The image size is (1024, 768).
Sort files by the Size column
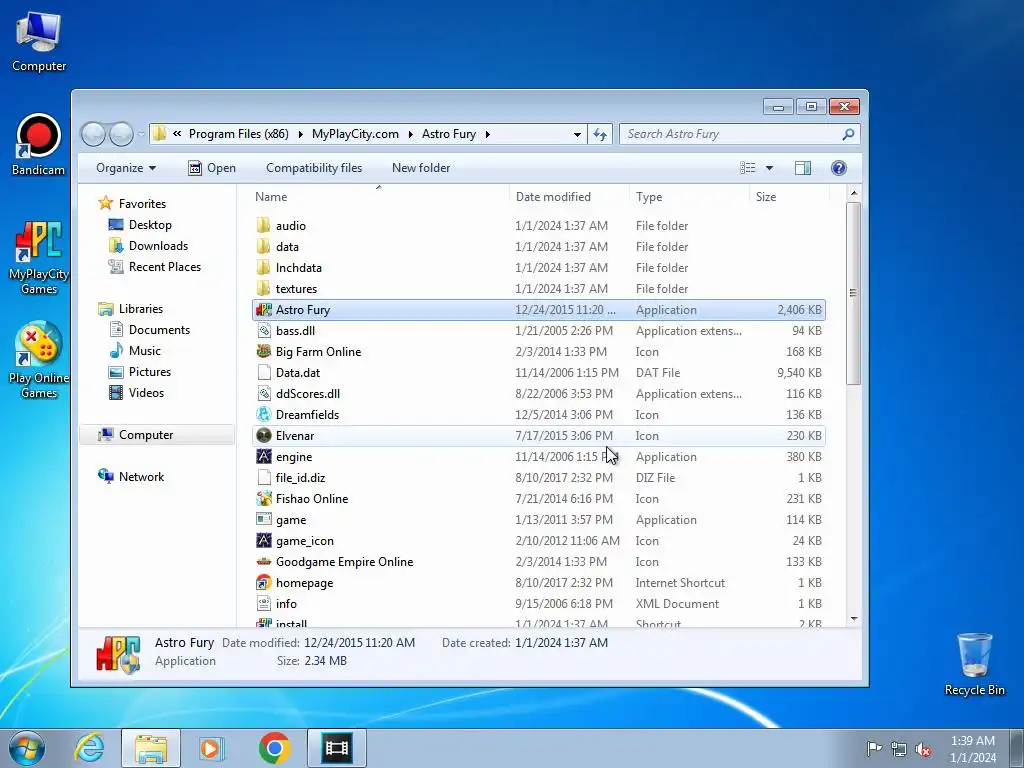pyautogui.click(x=789, y=197)
